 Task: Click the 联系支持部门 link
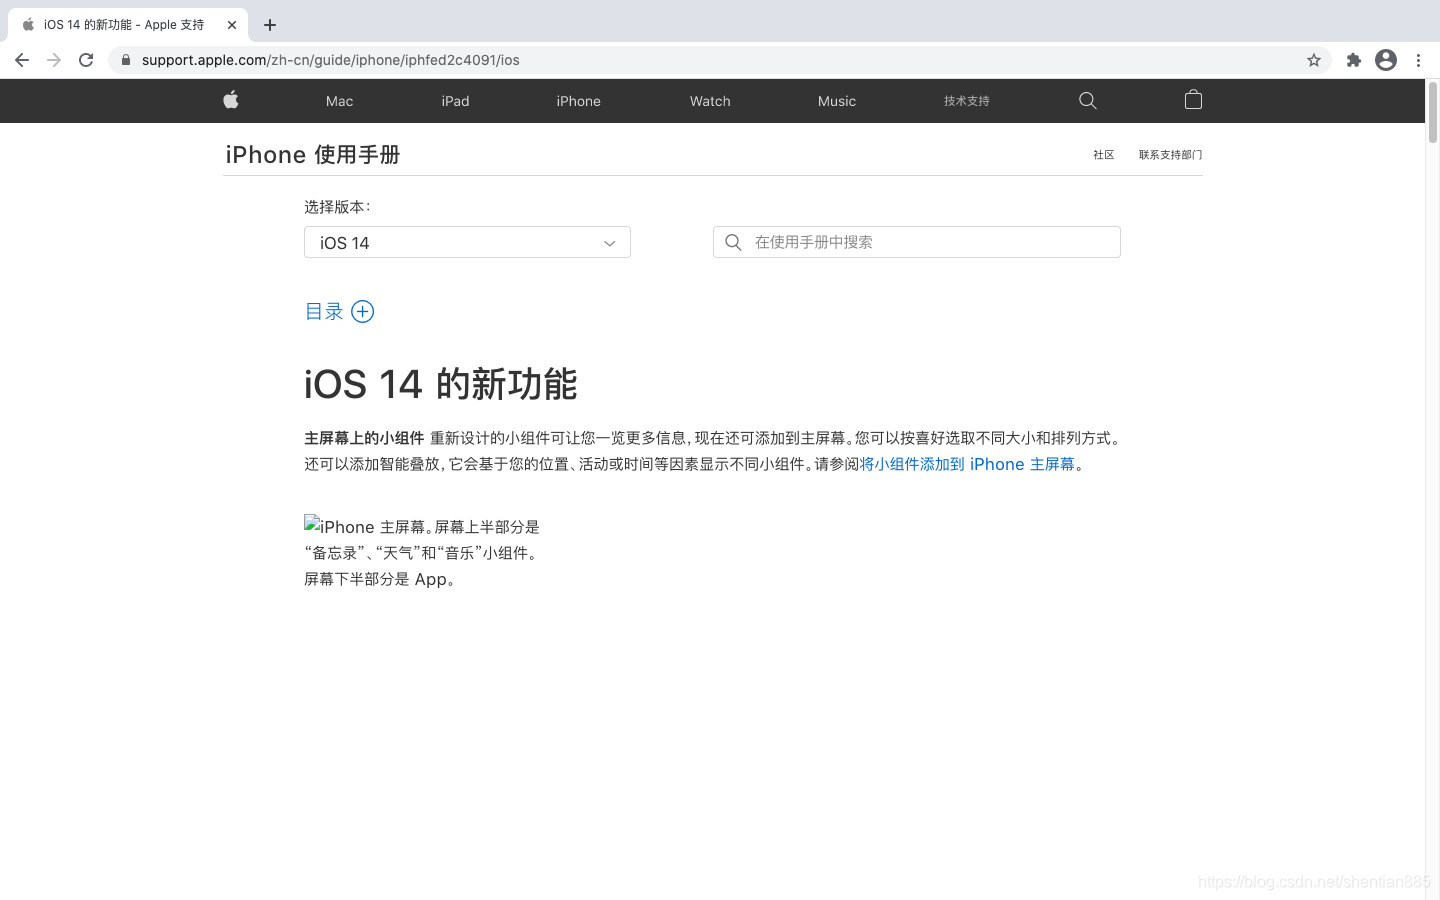point(1170,155)
